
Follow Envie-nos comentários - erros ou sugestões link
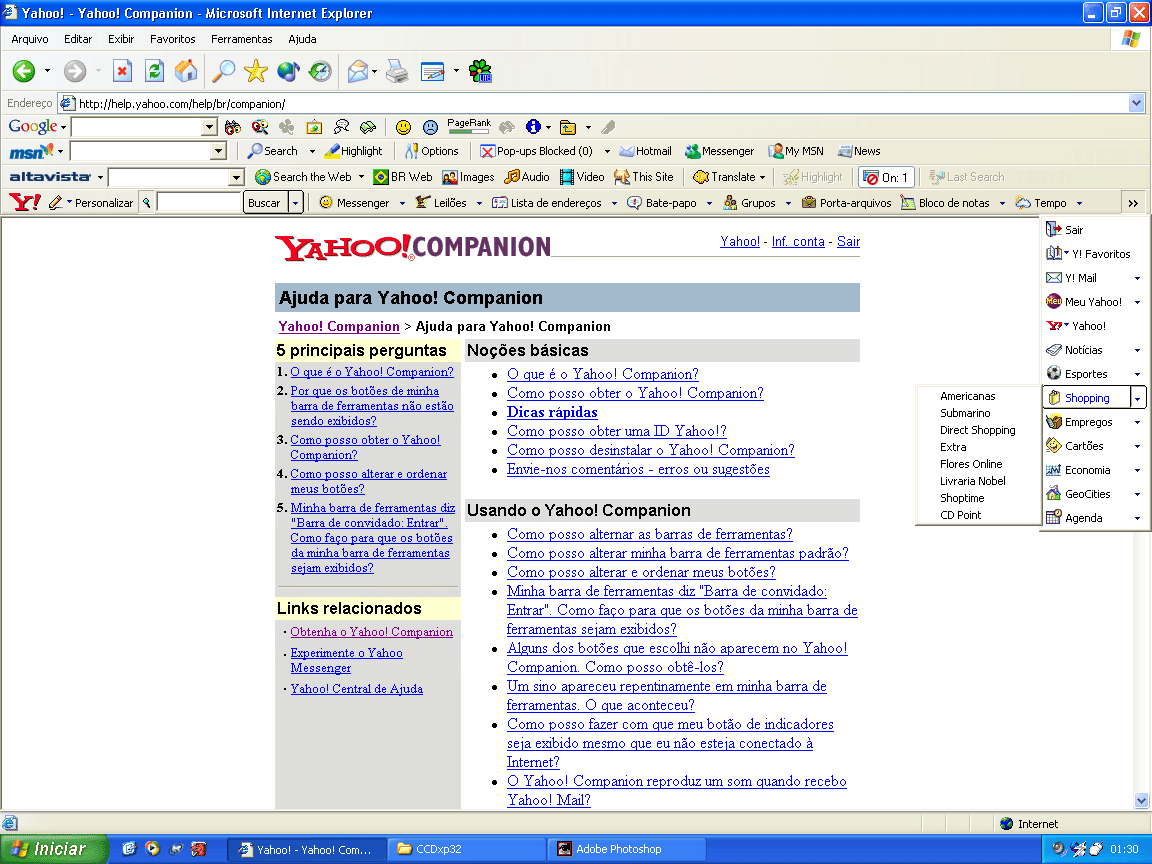coord(638,469)
